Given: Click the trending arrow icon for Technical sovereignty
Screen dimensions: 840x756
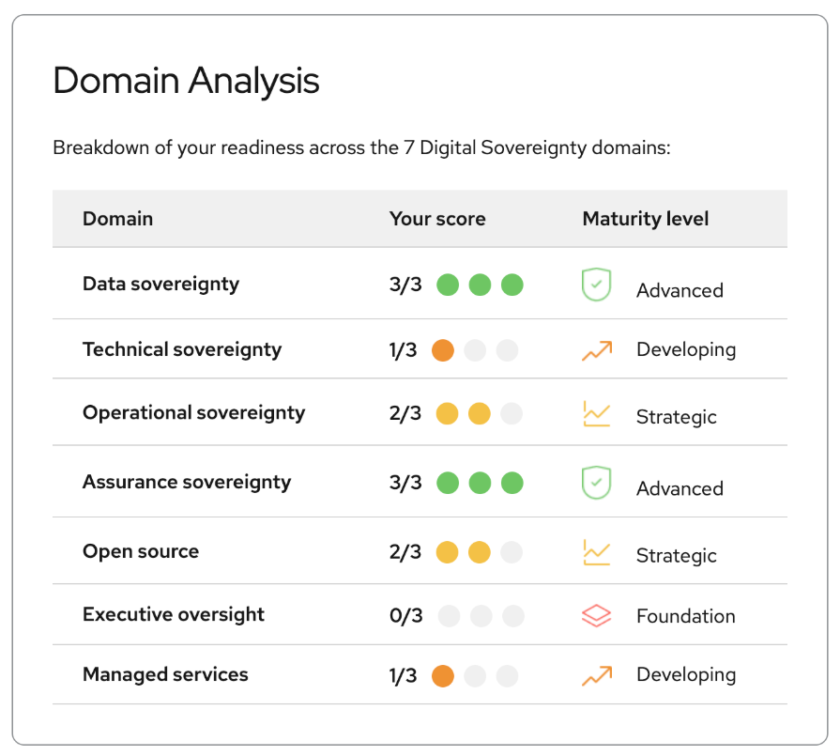Looking at the screenshot, I should [x=596, y=350].
